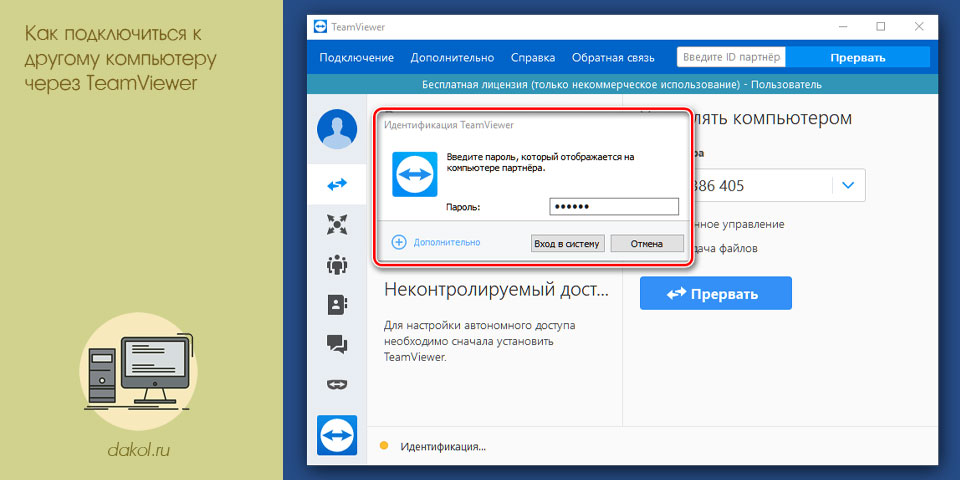Open the Дополнительно menu in top bar

(x=452, y=58)
